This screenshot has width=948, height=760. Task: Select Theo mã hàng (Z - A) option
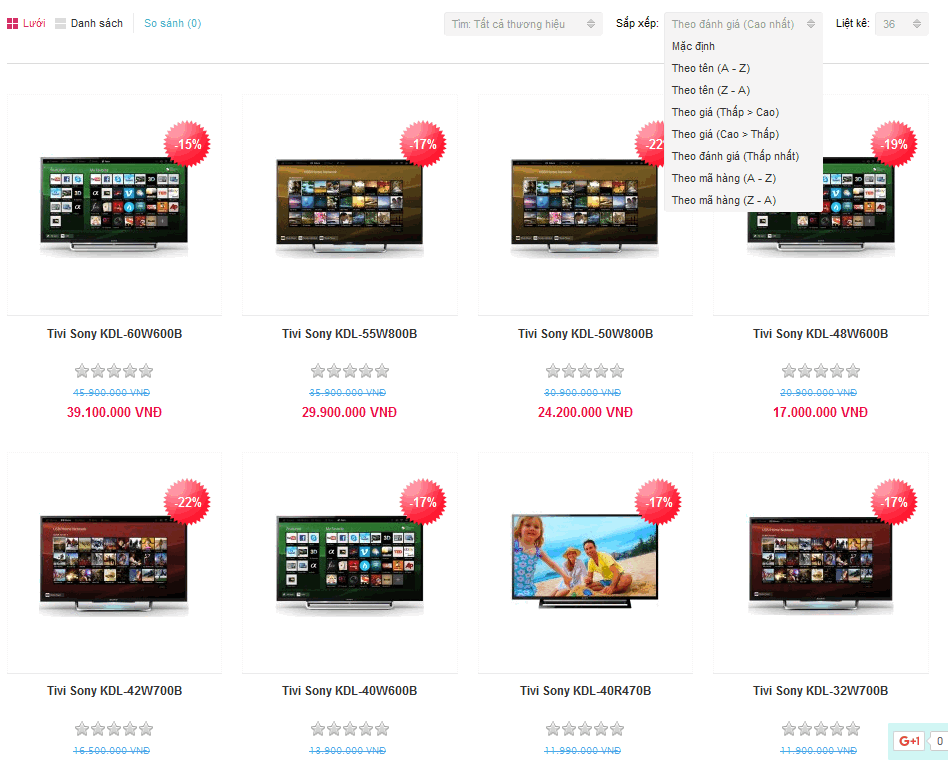coord(724,200)
